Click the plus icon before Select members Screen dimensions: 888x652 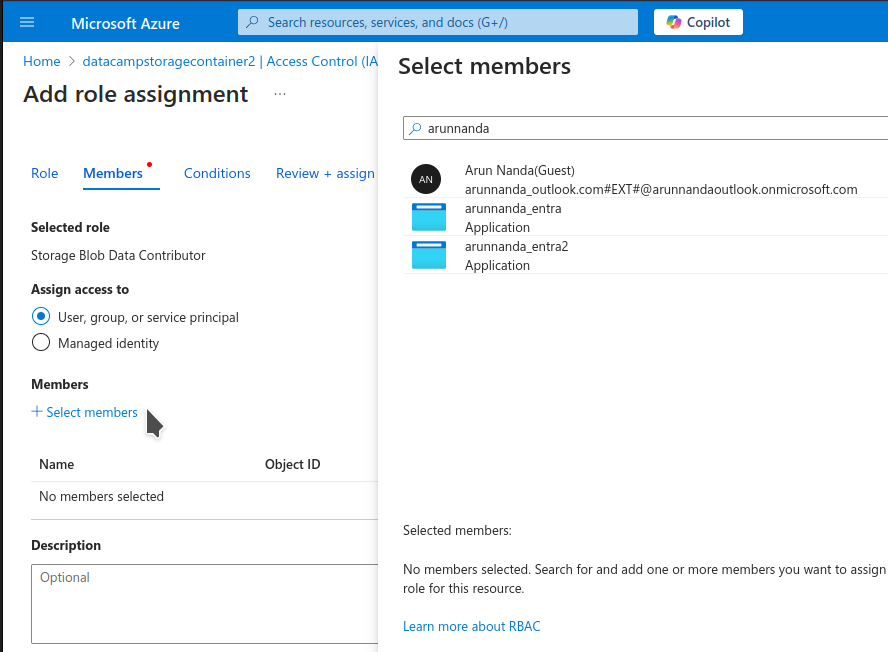37,412
